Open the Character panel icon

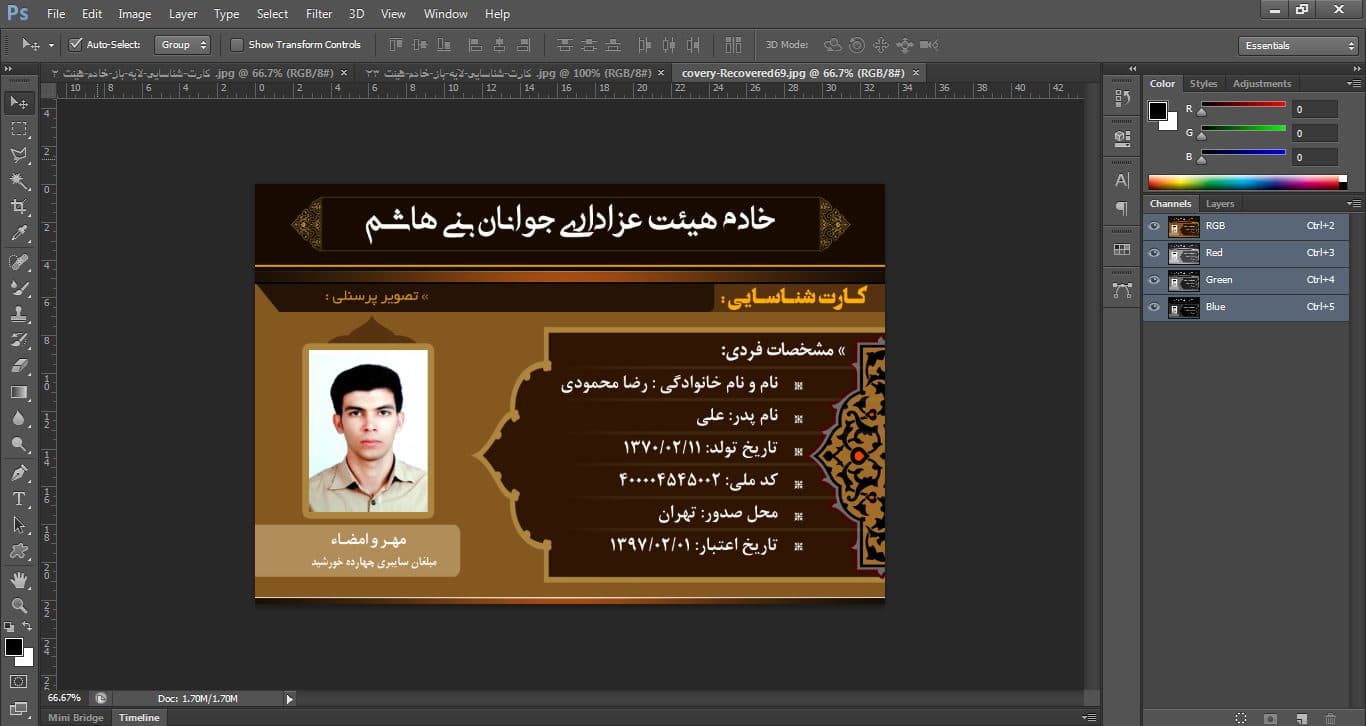pyautogui.click(x=1122, y=181)
